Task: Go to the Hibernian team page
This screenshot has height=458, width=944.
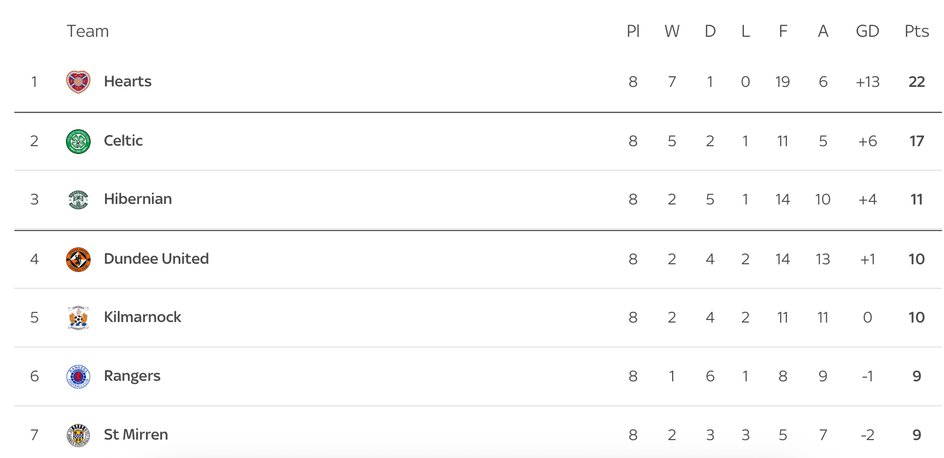Action: tap(138, 200)
